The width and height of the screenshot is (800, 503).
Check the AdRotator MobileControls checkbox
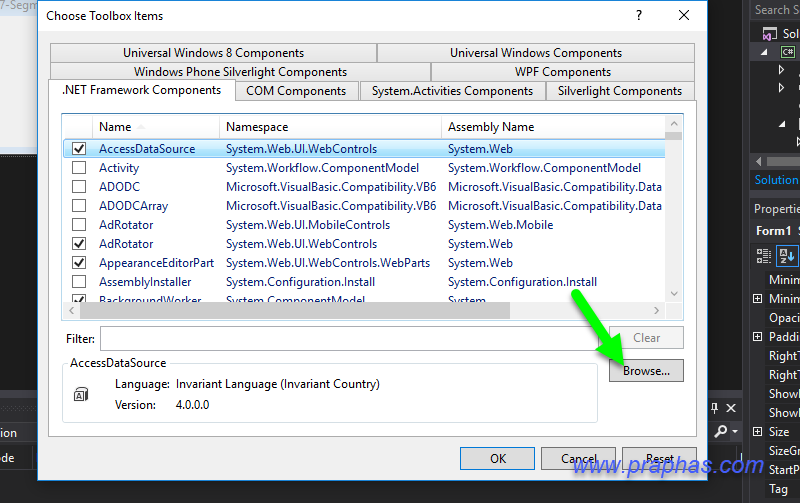(x=79, y=224)
